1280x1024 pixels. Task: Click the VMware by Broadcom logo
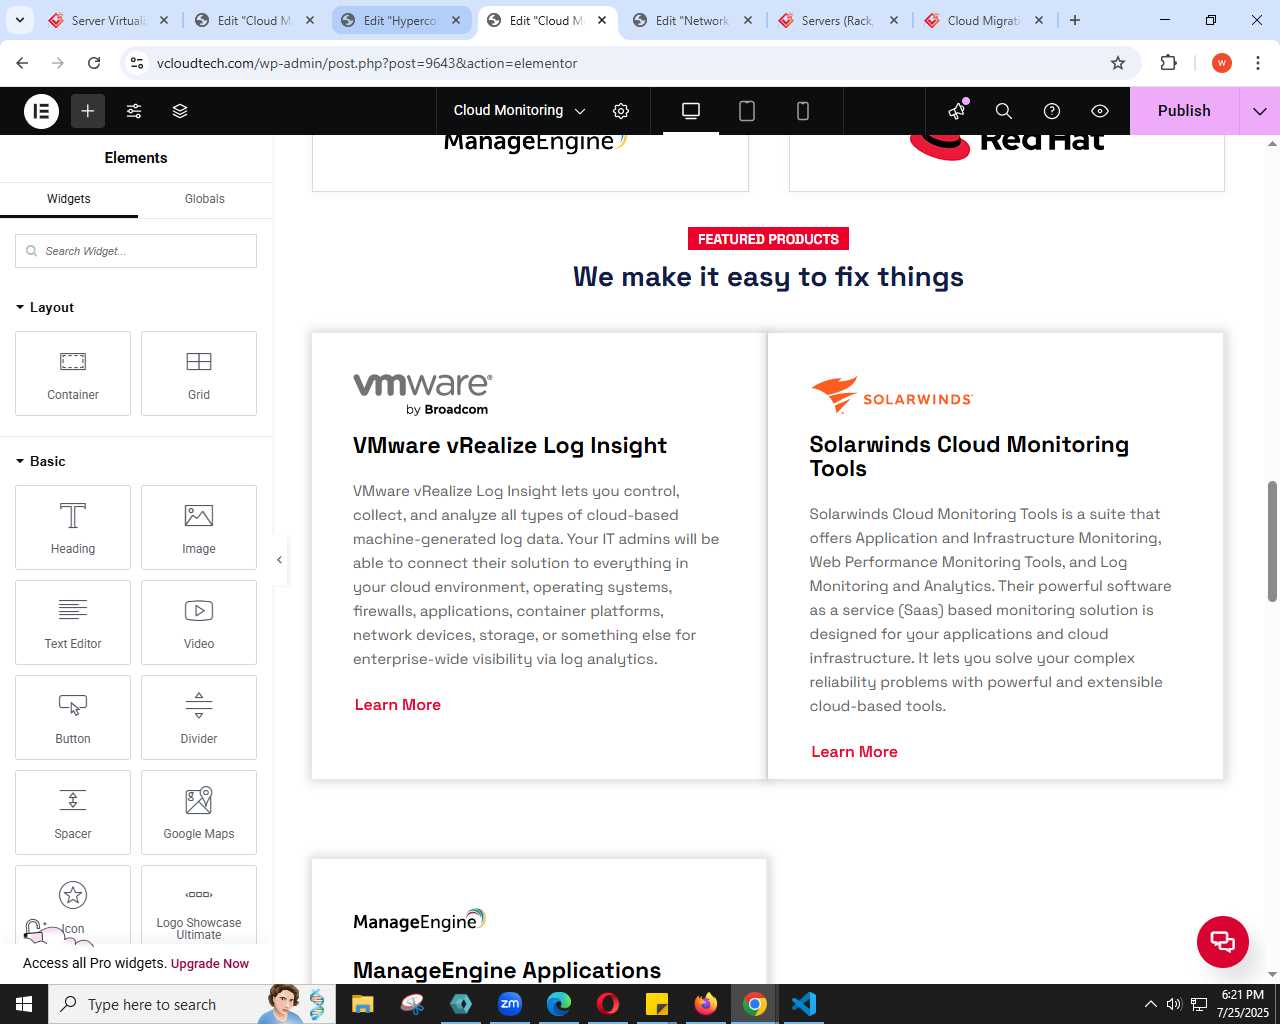click(423, 394)
